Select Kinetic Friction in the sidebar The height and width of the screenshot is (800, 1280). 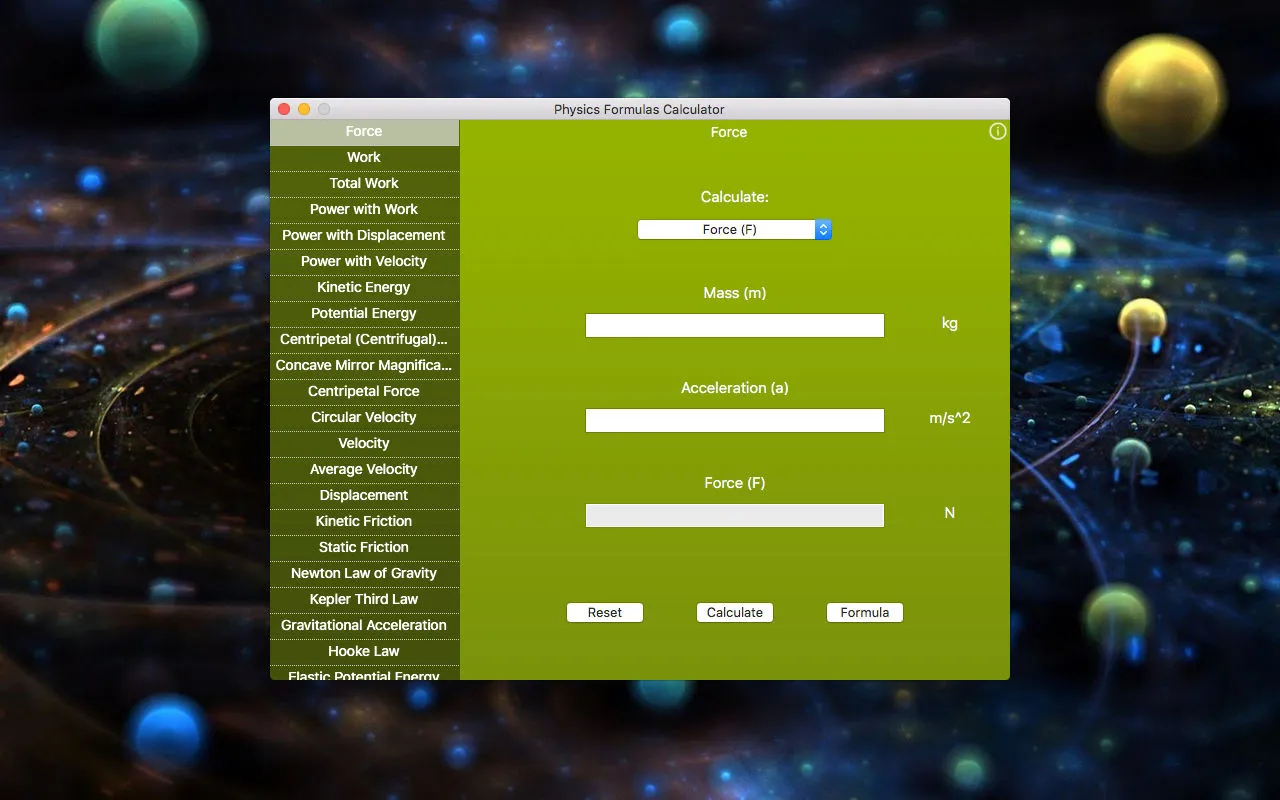pos(364,521)
